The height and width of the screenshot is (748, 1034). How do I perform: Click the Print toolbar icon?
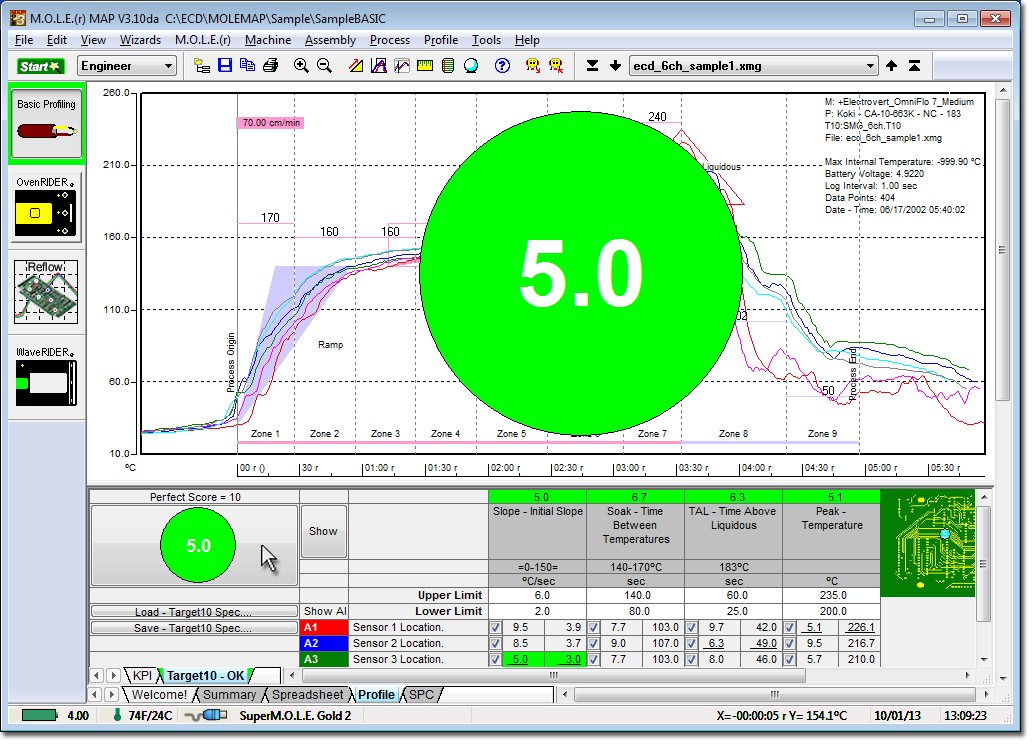pos(270,66)
